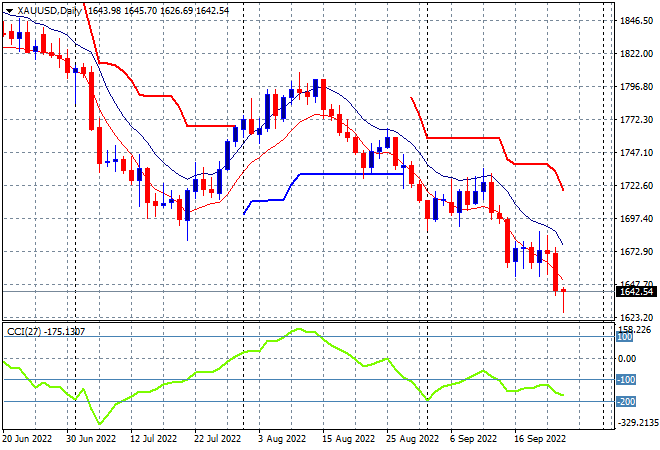Click the 3 Aug 2022 date label
The image size is (660, 450).
coord(282,439)
